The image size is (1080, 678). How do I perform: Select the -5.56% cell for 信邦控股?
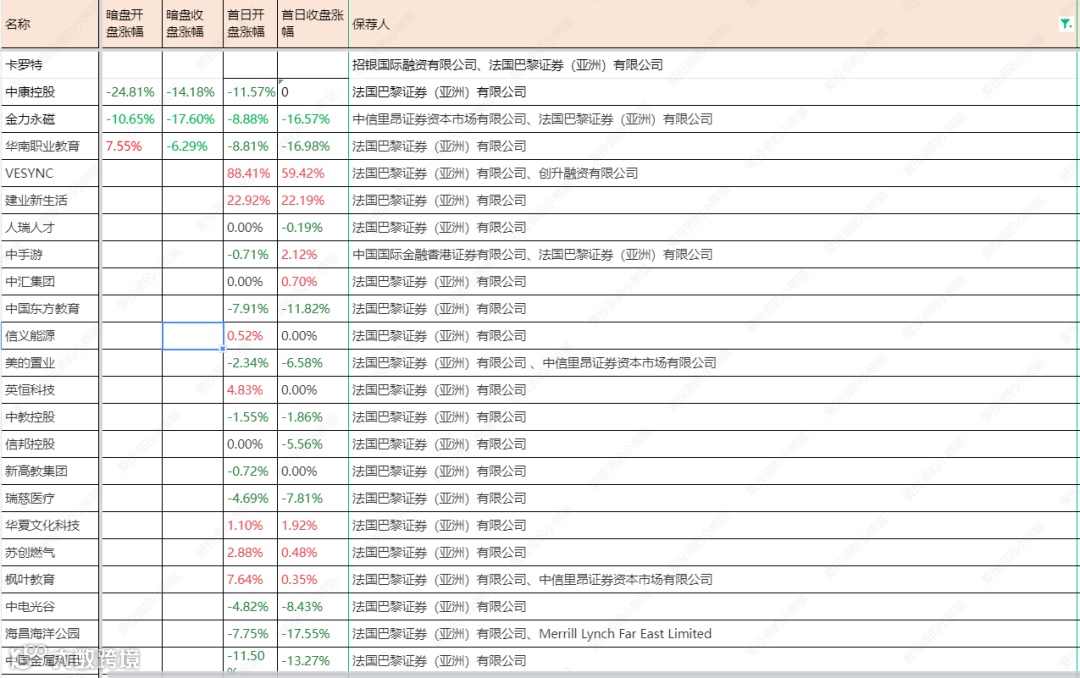pyautogui.click(x=313, y=444)
